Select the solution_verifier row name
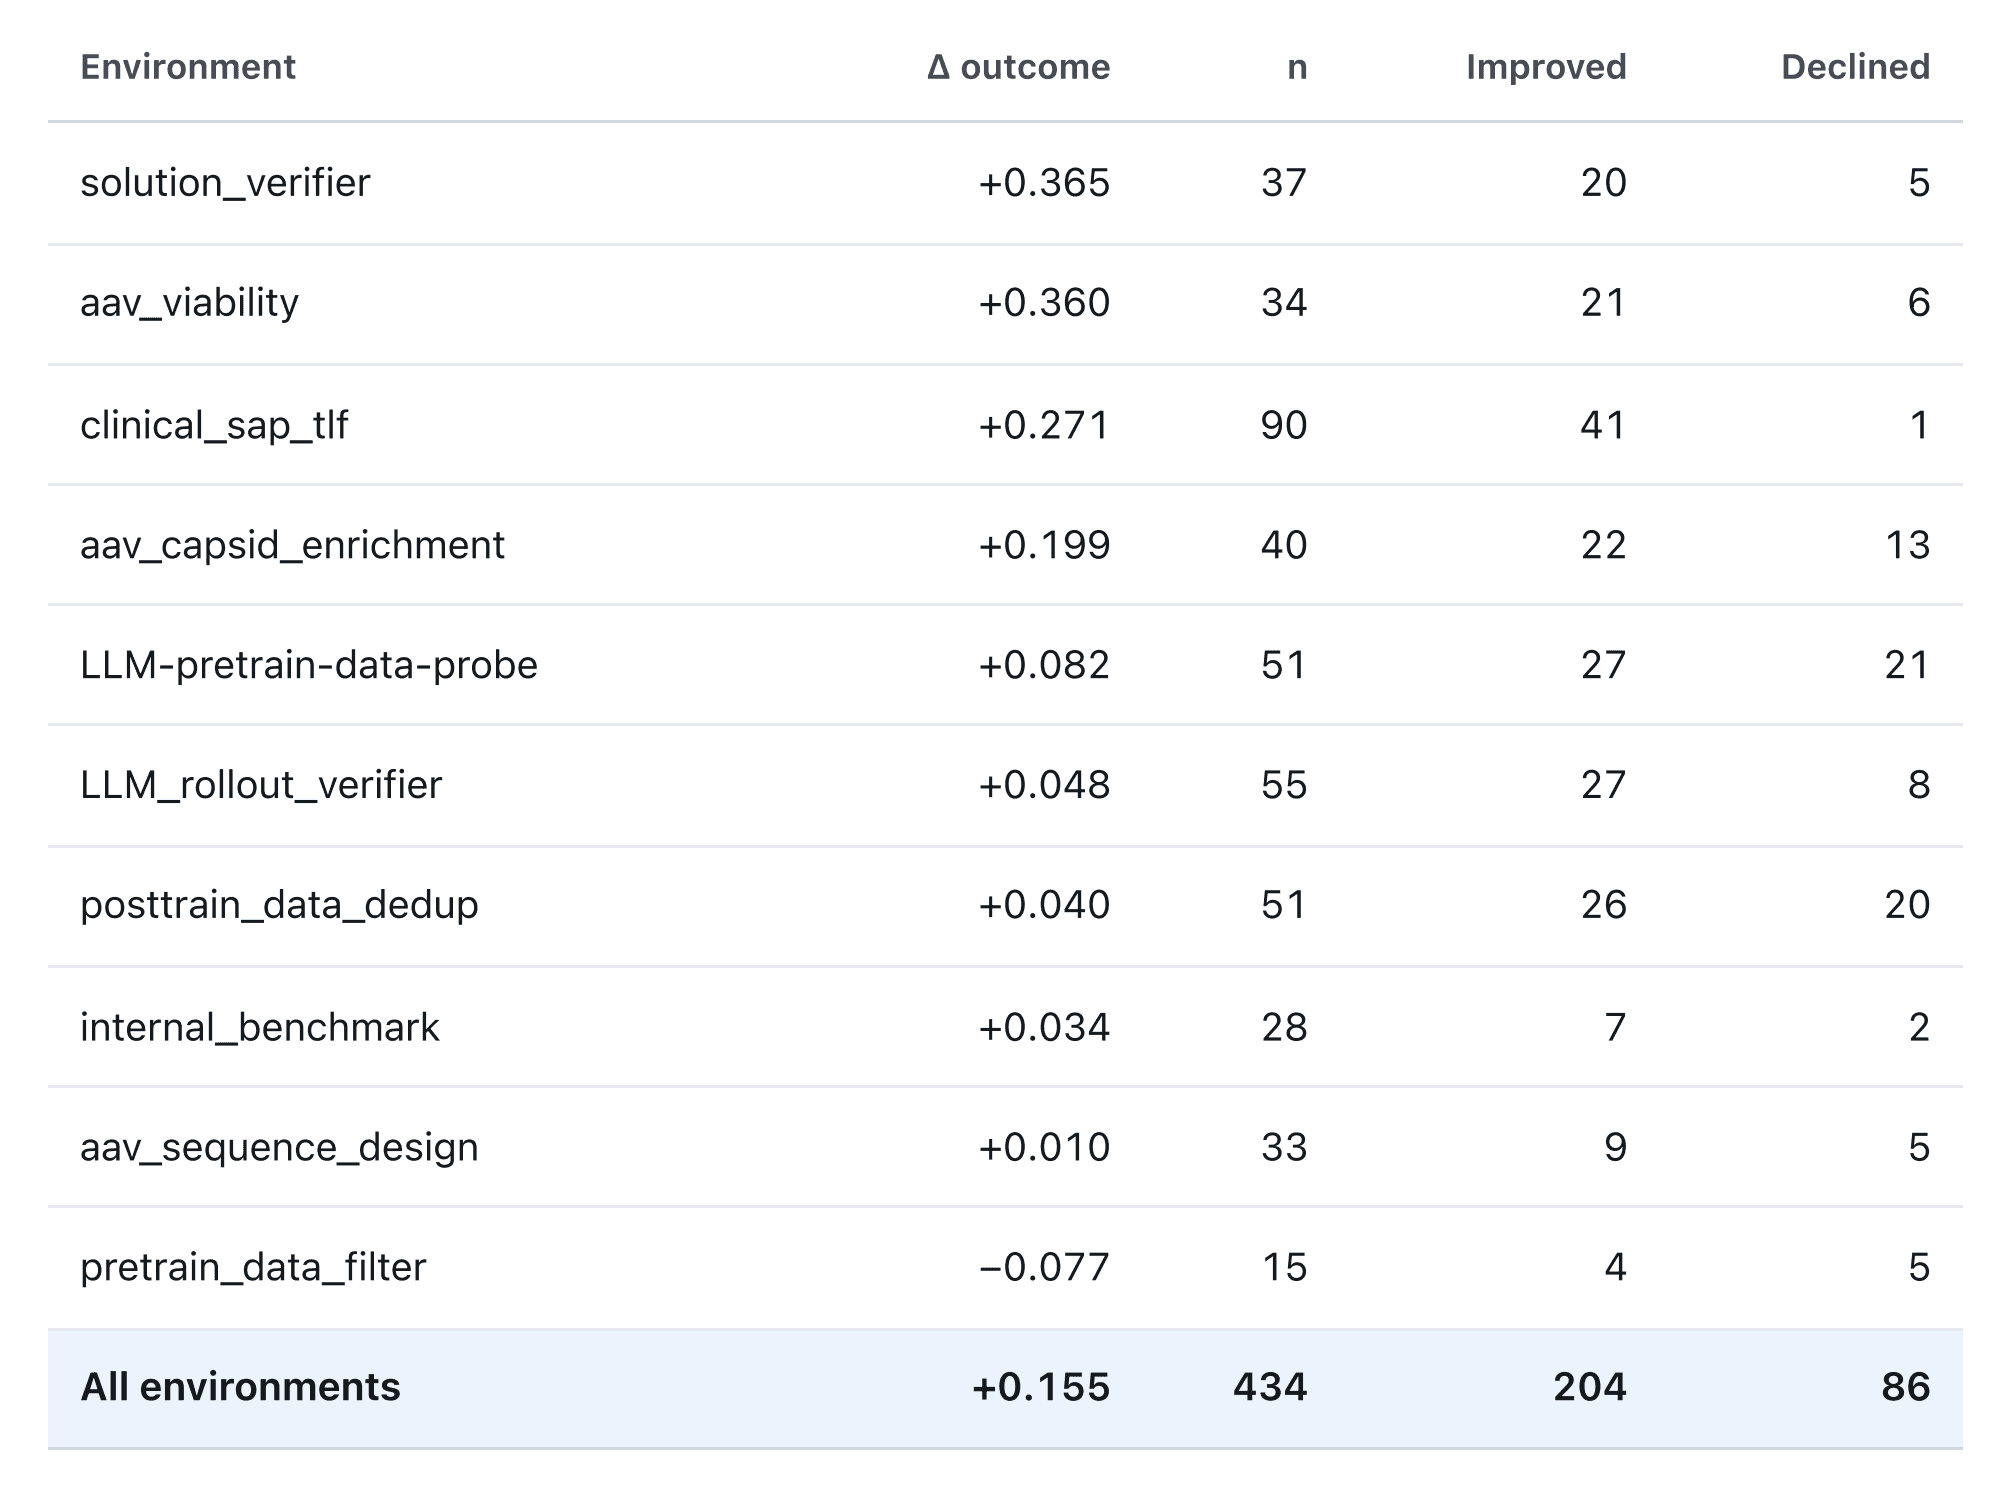 pos(225,183)
